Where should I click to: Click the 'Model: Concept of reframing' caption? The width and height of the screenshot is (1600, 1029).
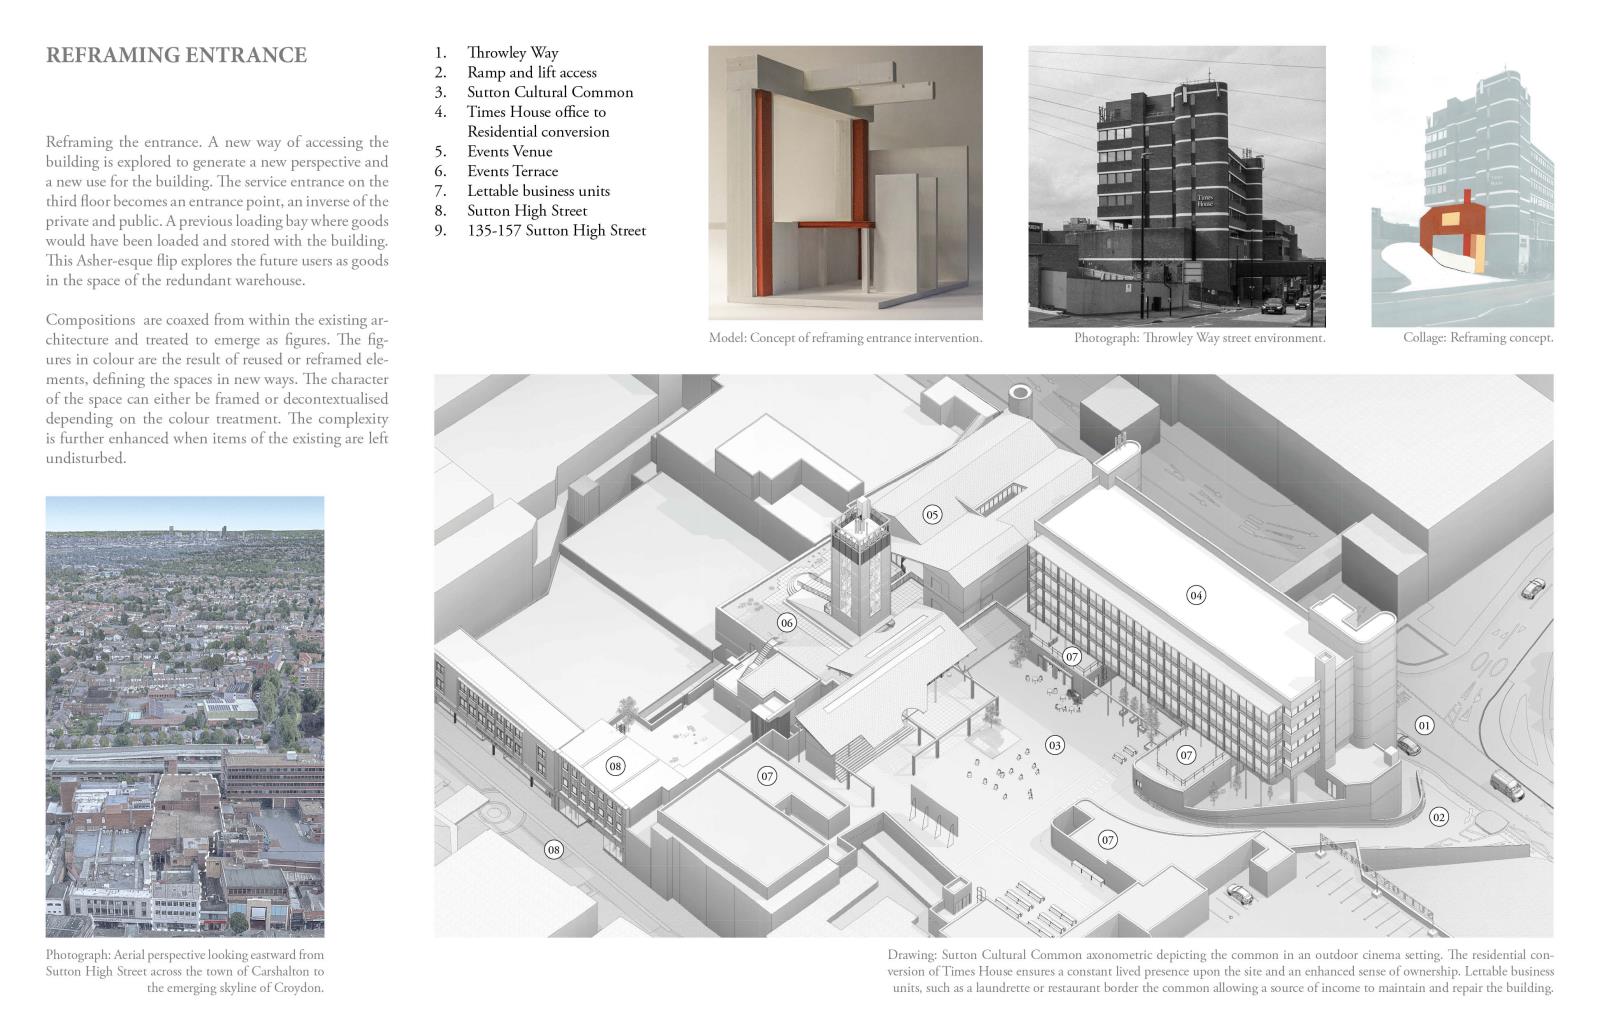[845, 338]
